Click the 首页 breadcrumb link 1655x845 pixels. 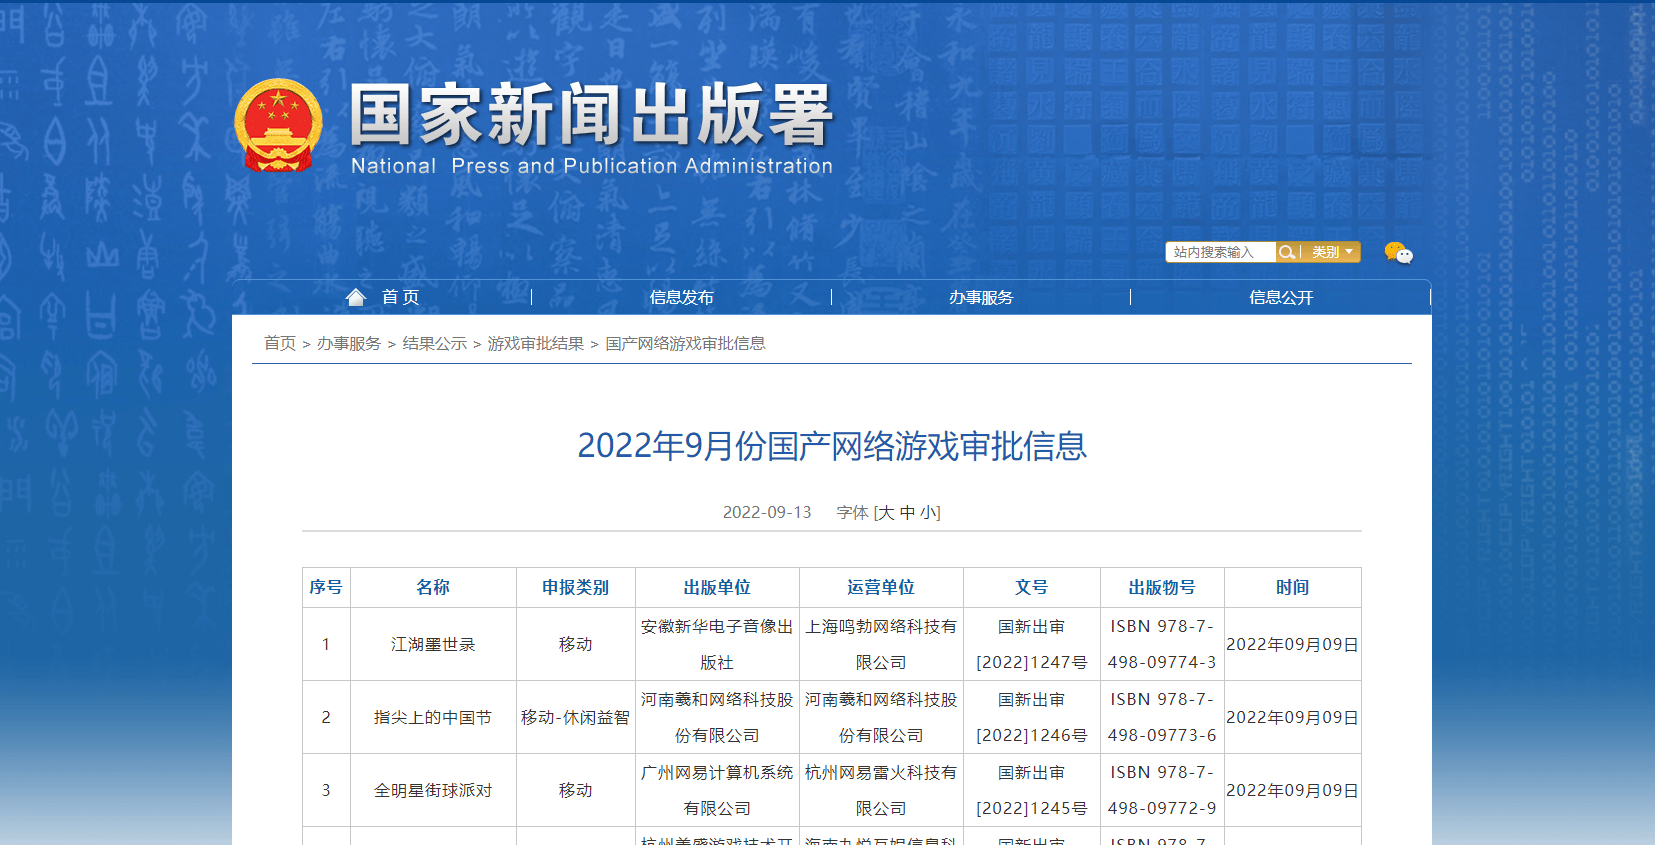pyautogui.click(x=280, y=343)
